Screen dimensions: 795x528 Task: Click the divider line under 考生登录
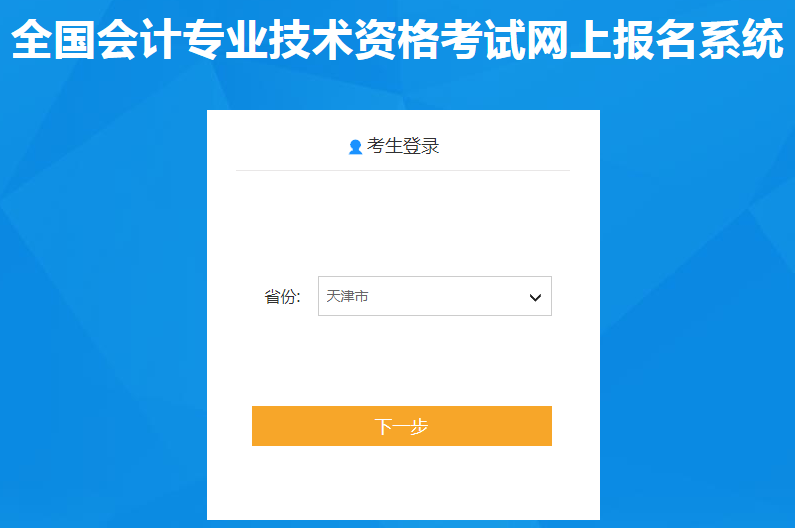point(403,170)
